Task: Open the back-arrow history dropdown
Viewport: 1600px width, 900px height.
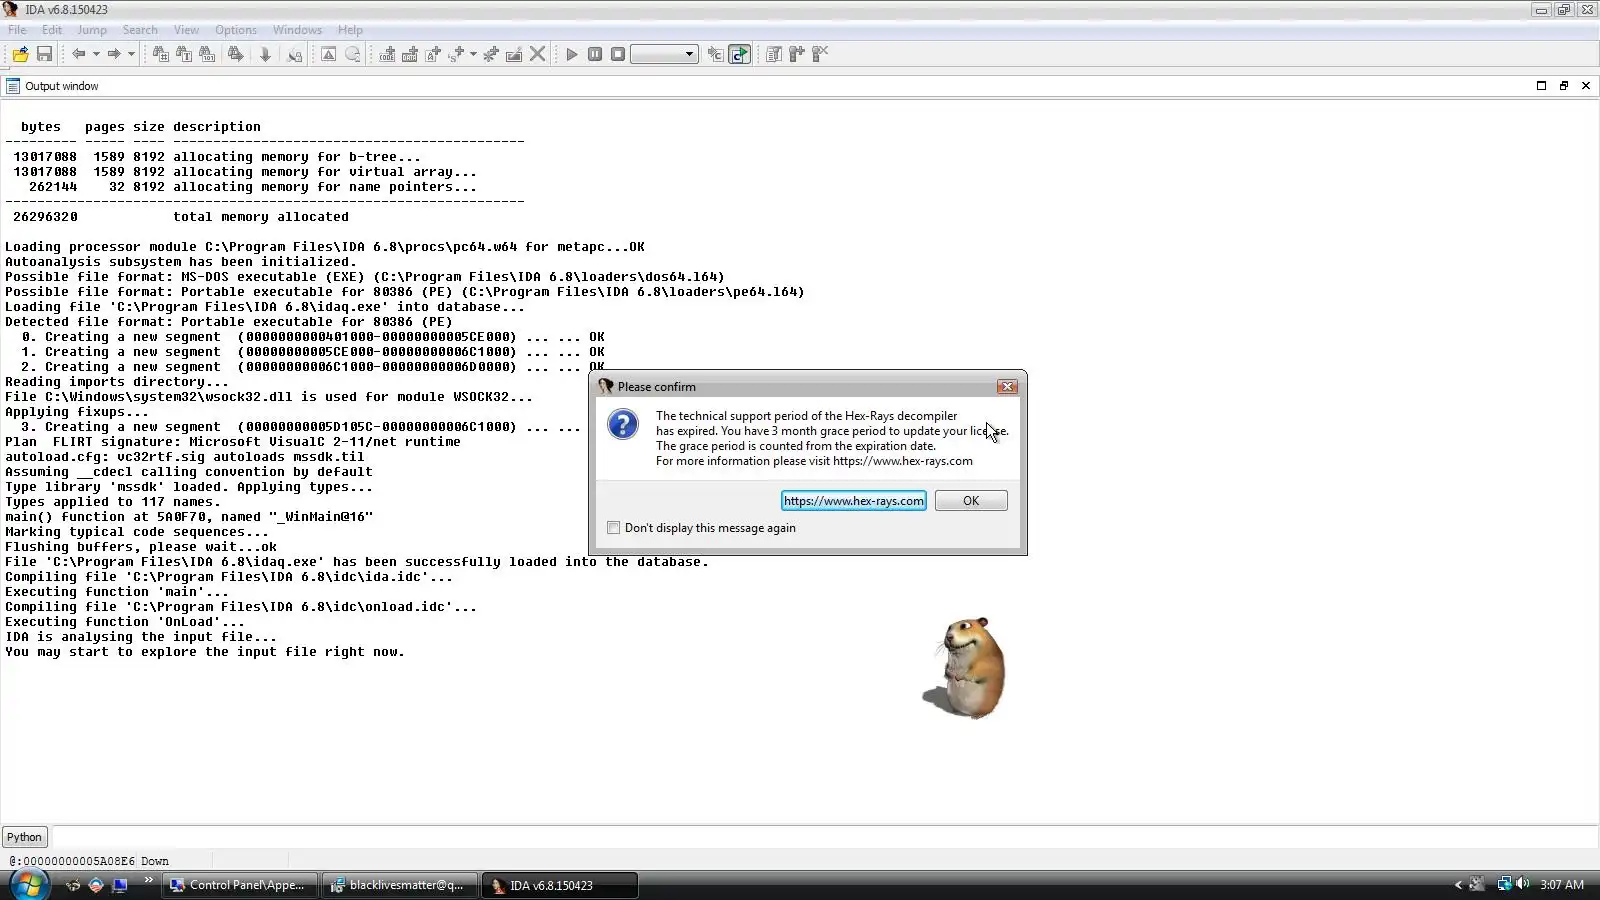Action: [96, 54]
